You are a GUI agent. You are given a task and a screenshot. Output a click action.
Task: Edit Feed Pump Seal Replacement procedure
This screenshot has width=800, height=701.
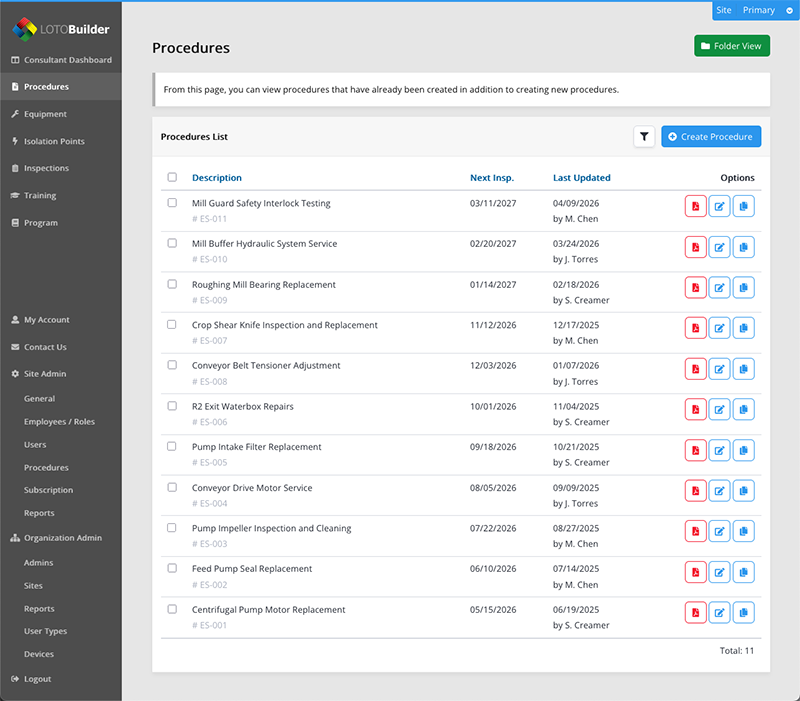[719, 572]
